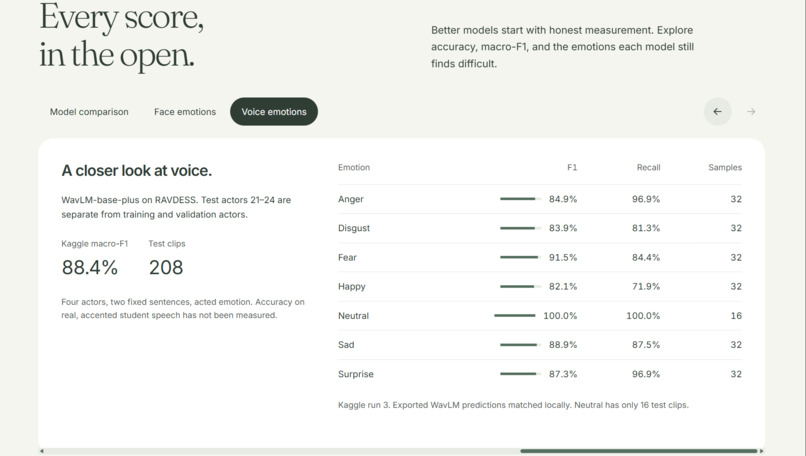Image resolution: width=806 pixels, height=456 pixels.
Task: Select the Disgust row label
Action: pyautogui.click(x=354, y=228)
